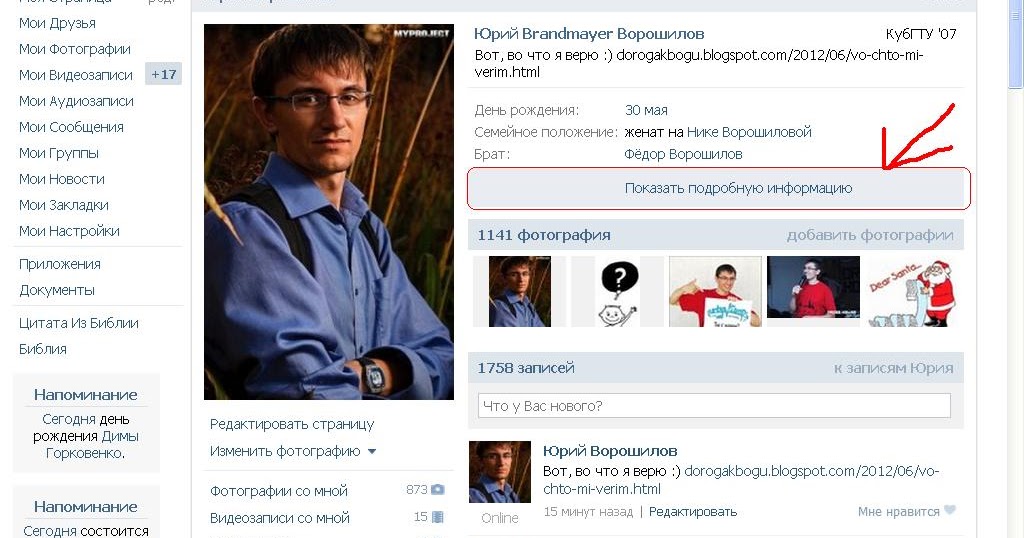Image resolution: width=1024 pixels, height=538 pixels.
Task: Click Редактировать страницу under the profile photo
Action: (x=292, y=424)
